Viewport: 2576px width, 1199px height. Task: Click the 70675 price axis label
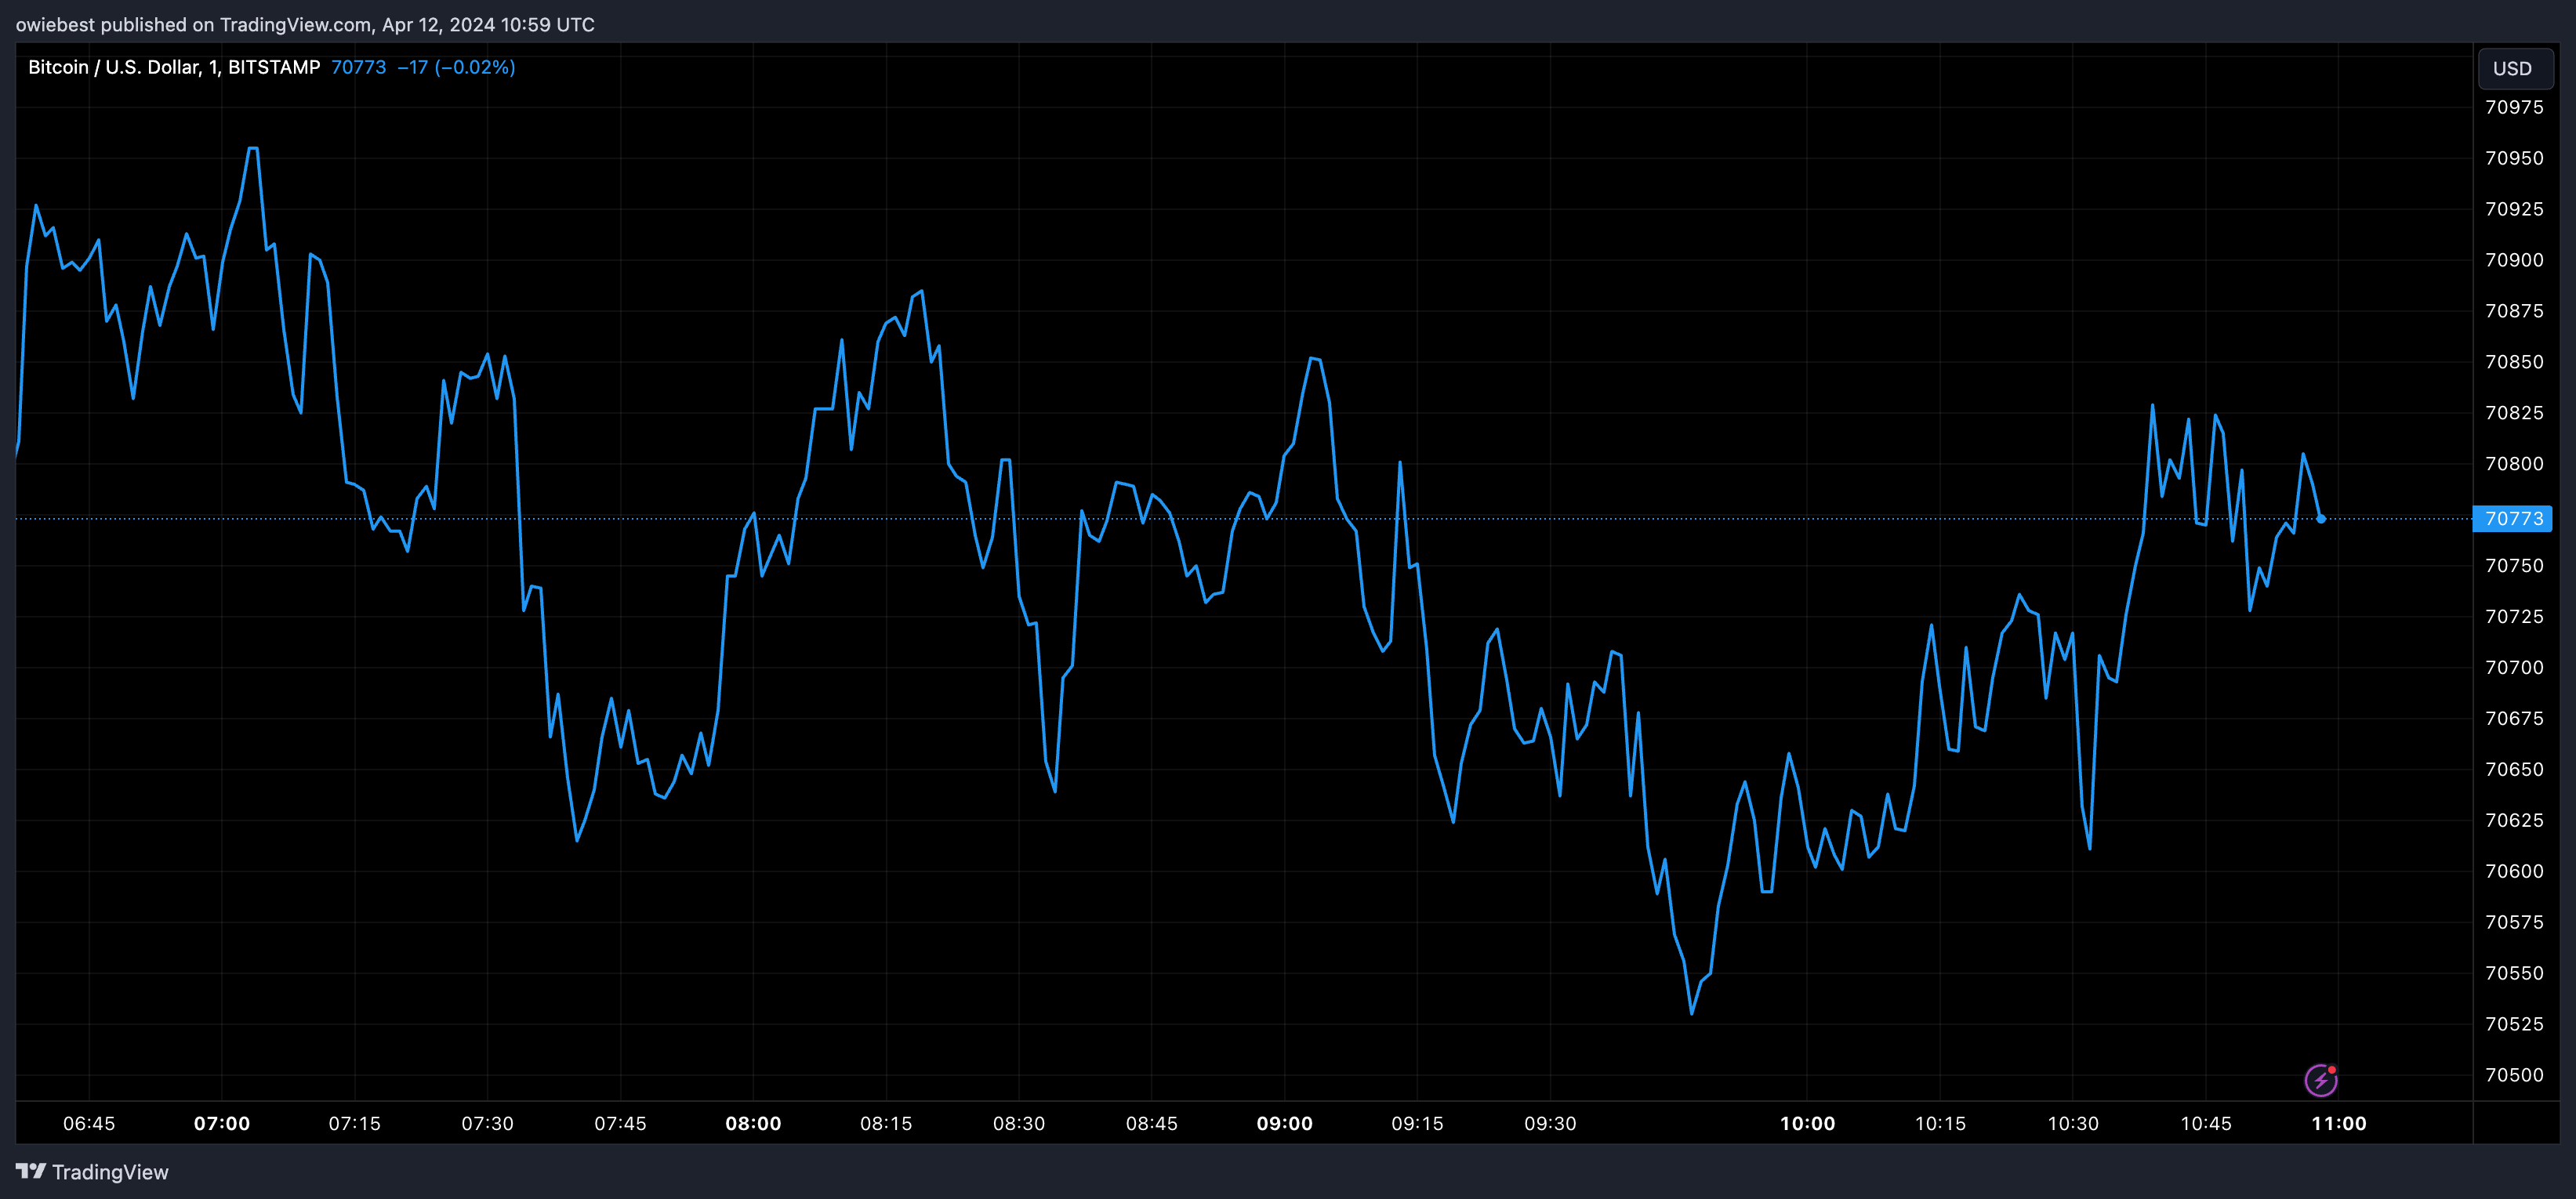point(2514,718)
